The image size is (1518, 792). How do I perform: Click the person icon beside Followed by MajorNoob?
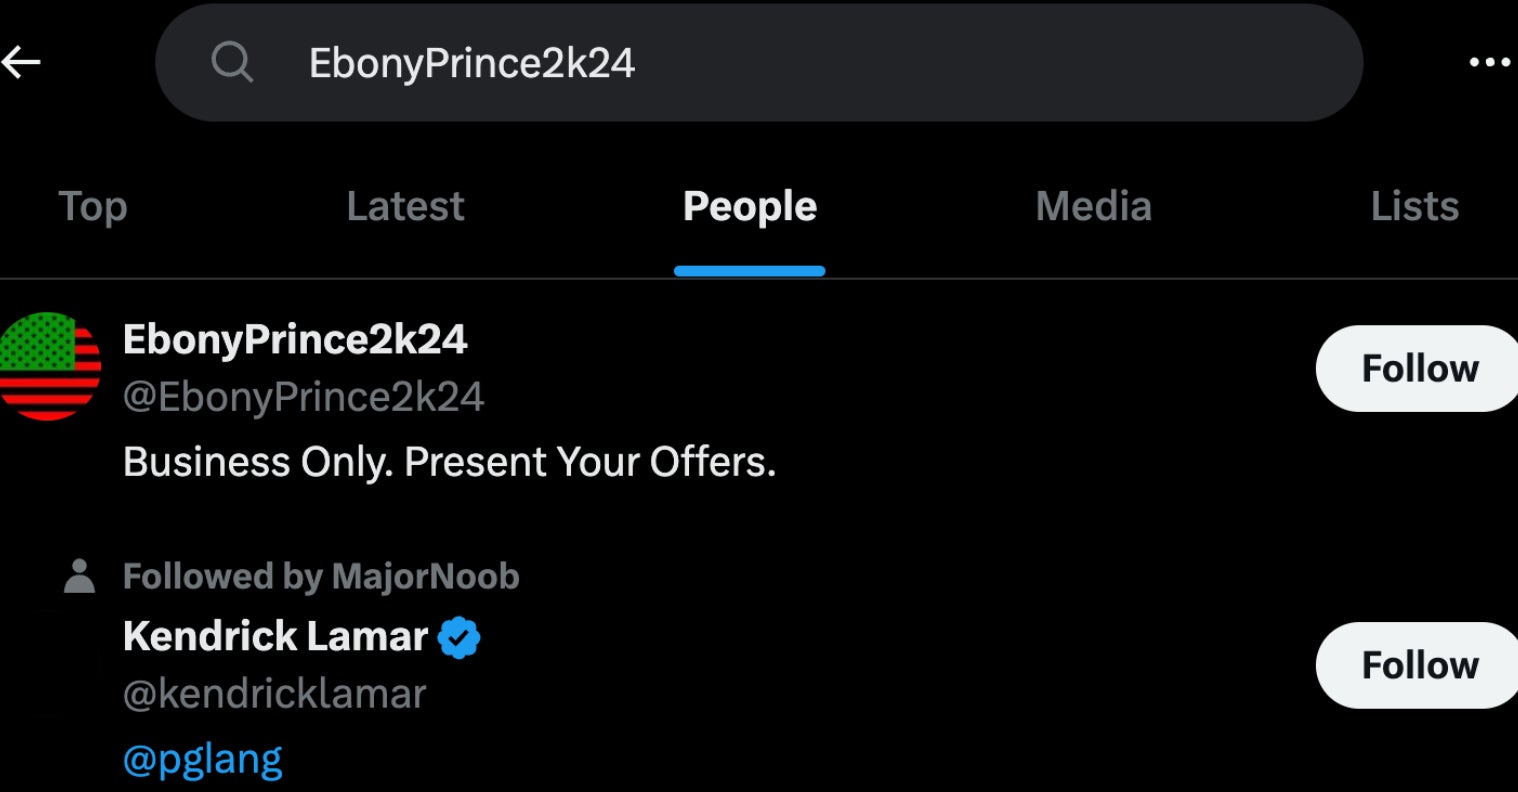(x=79, y=576)
